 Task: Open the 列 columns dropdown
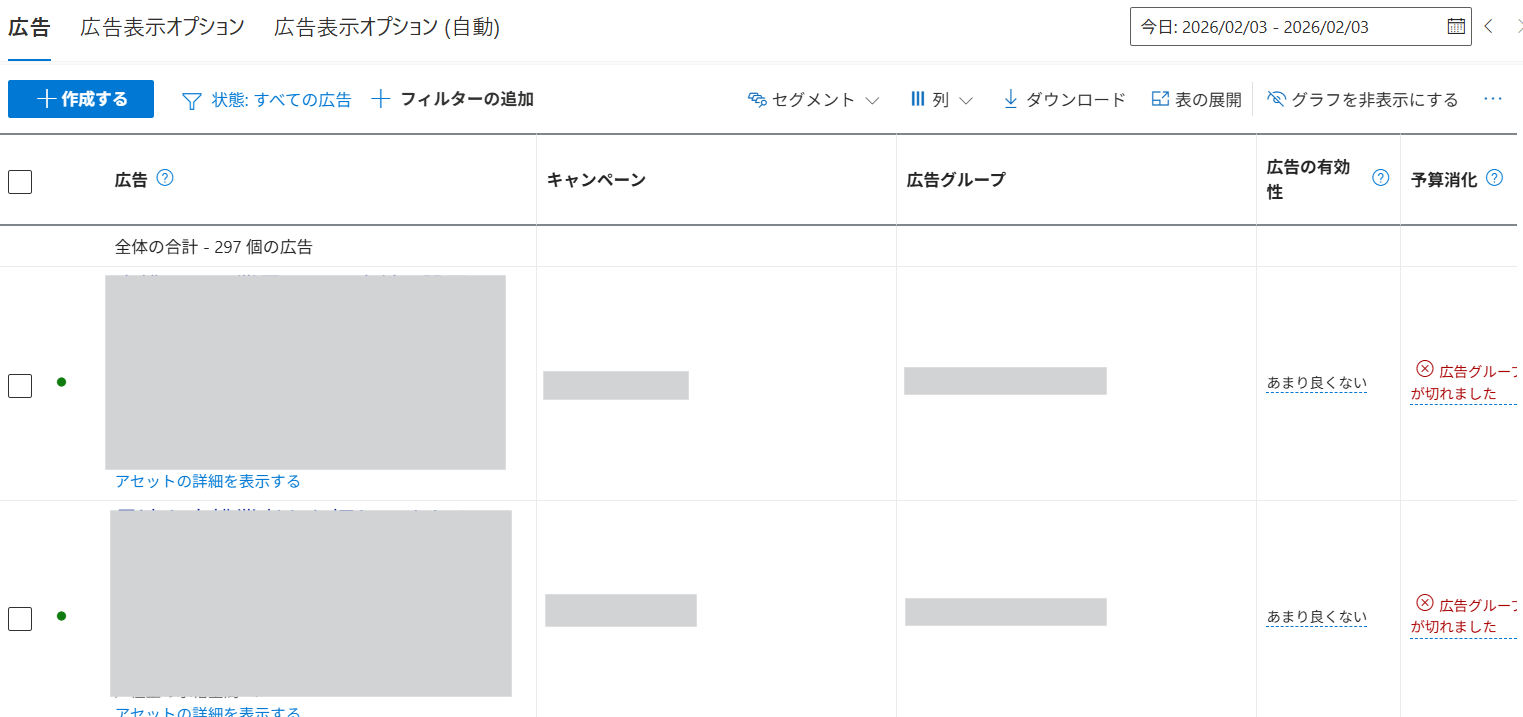tap(941, 99)
